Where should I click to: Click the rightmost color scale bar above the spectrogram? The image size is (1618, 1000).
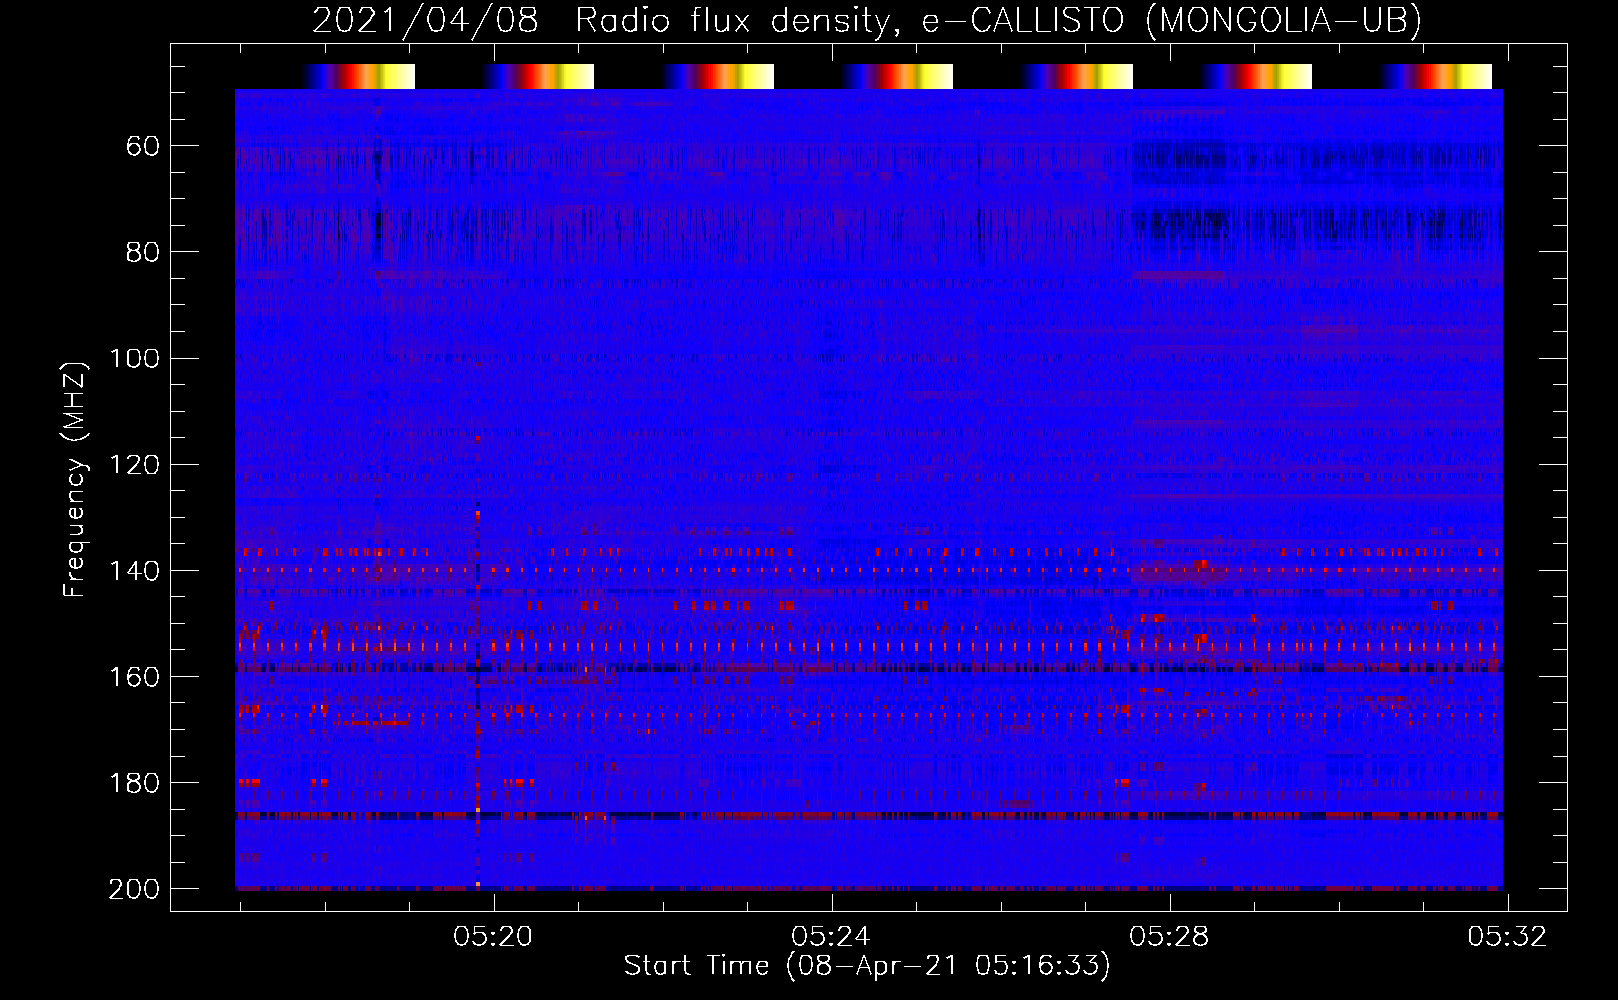(x=1437, y=76)
